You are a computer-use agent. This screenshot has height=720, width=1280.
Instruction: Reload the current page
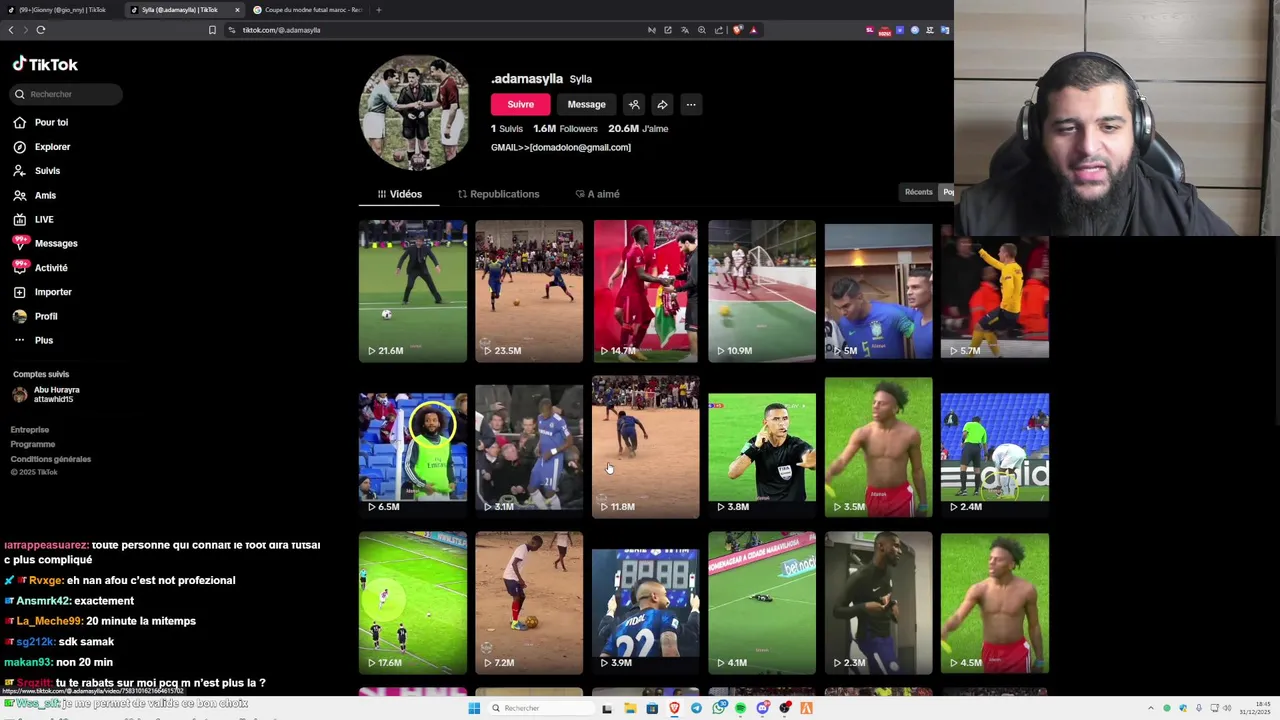pyautogui.click(x=41, y=30)
